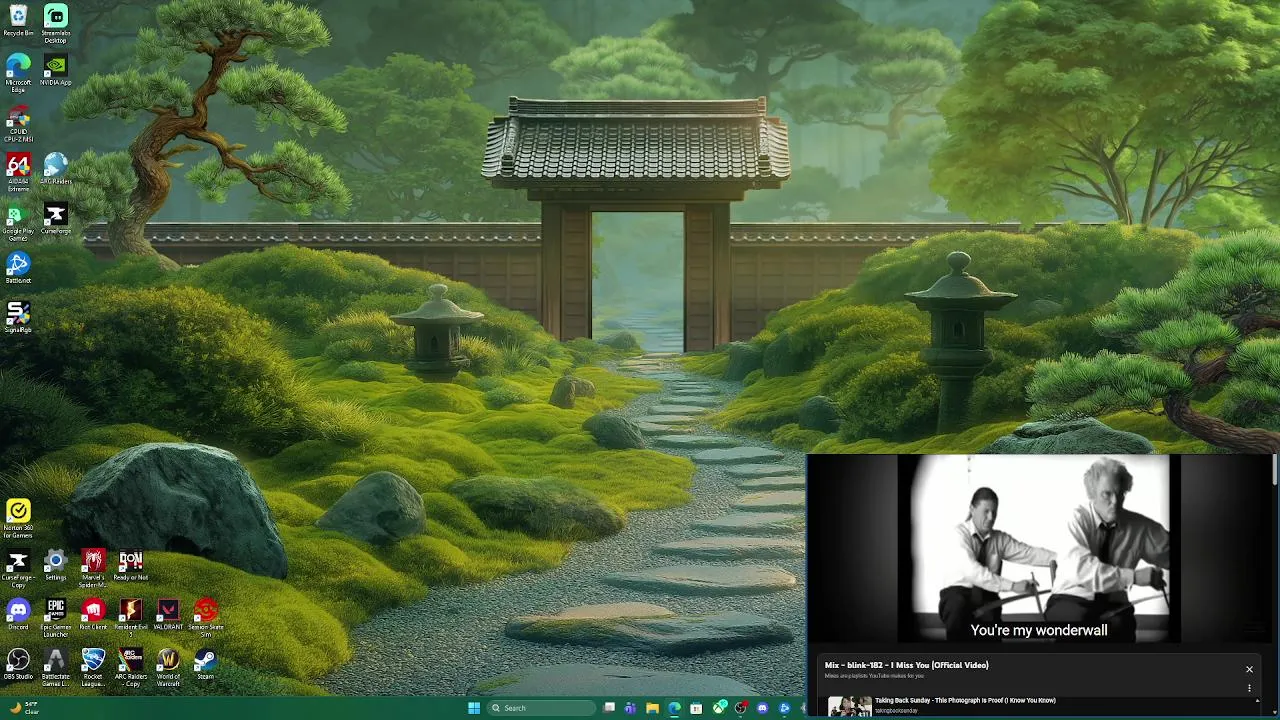The image size is (1280, 720).
Task: Select the Epic Games Launcher icon
Action: (x=56, y=619)
